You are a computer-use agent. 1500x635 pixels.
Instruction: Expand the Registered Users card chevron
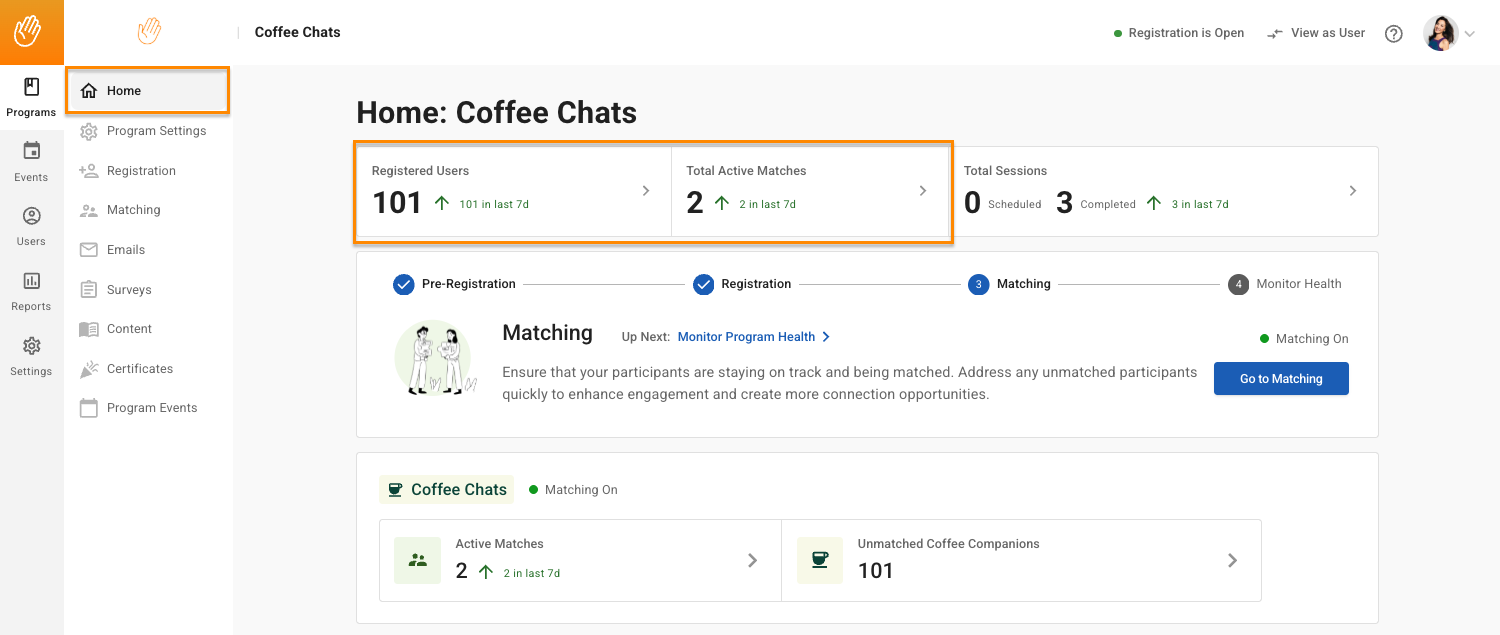point(646,191)
